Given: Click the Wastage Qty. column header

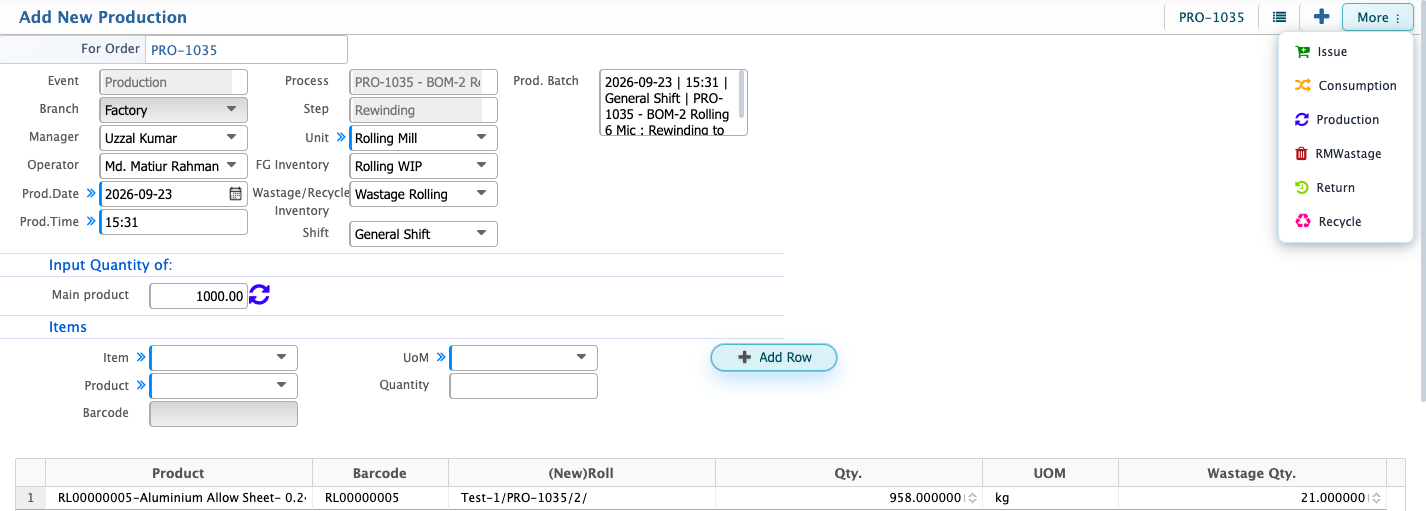Looking at the screenshot, I should click(1252, 473).
